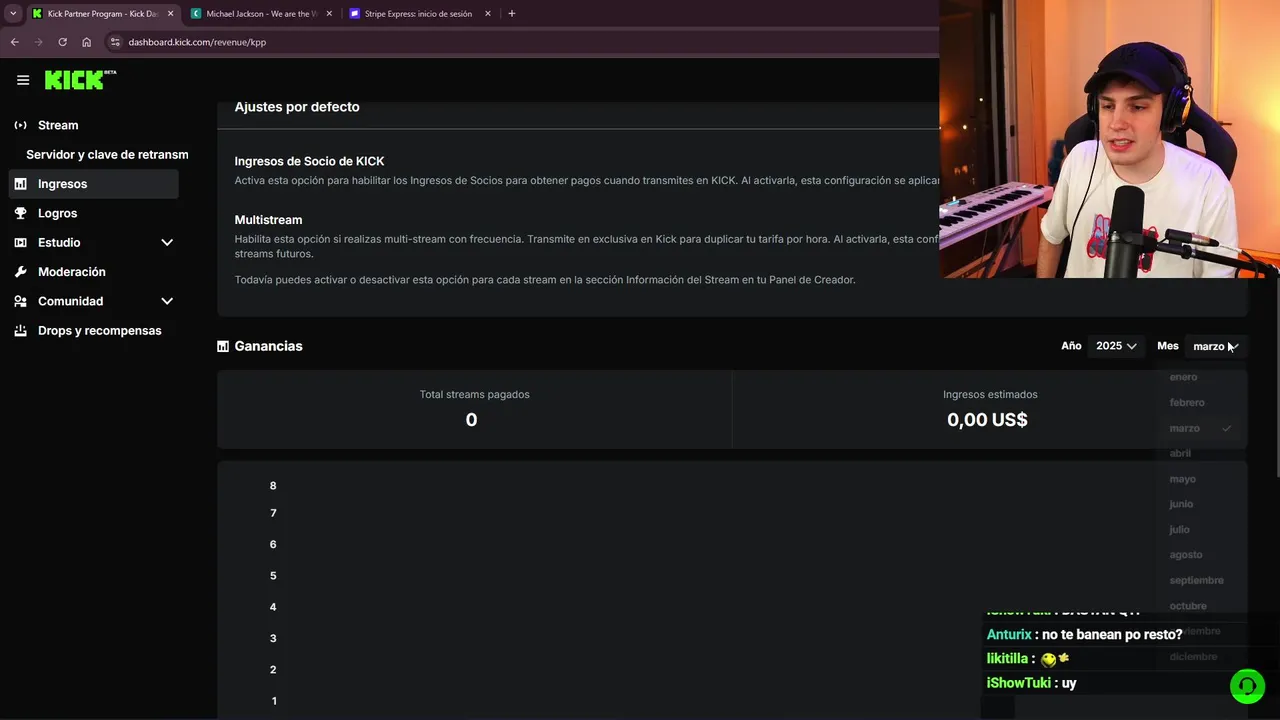Open the Moderación sidebar page

[x=94, y=272]
